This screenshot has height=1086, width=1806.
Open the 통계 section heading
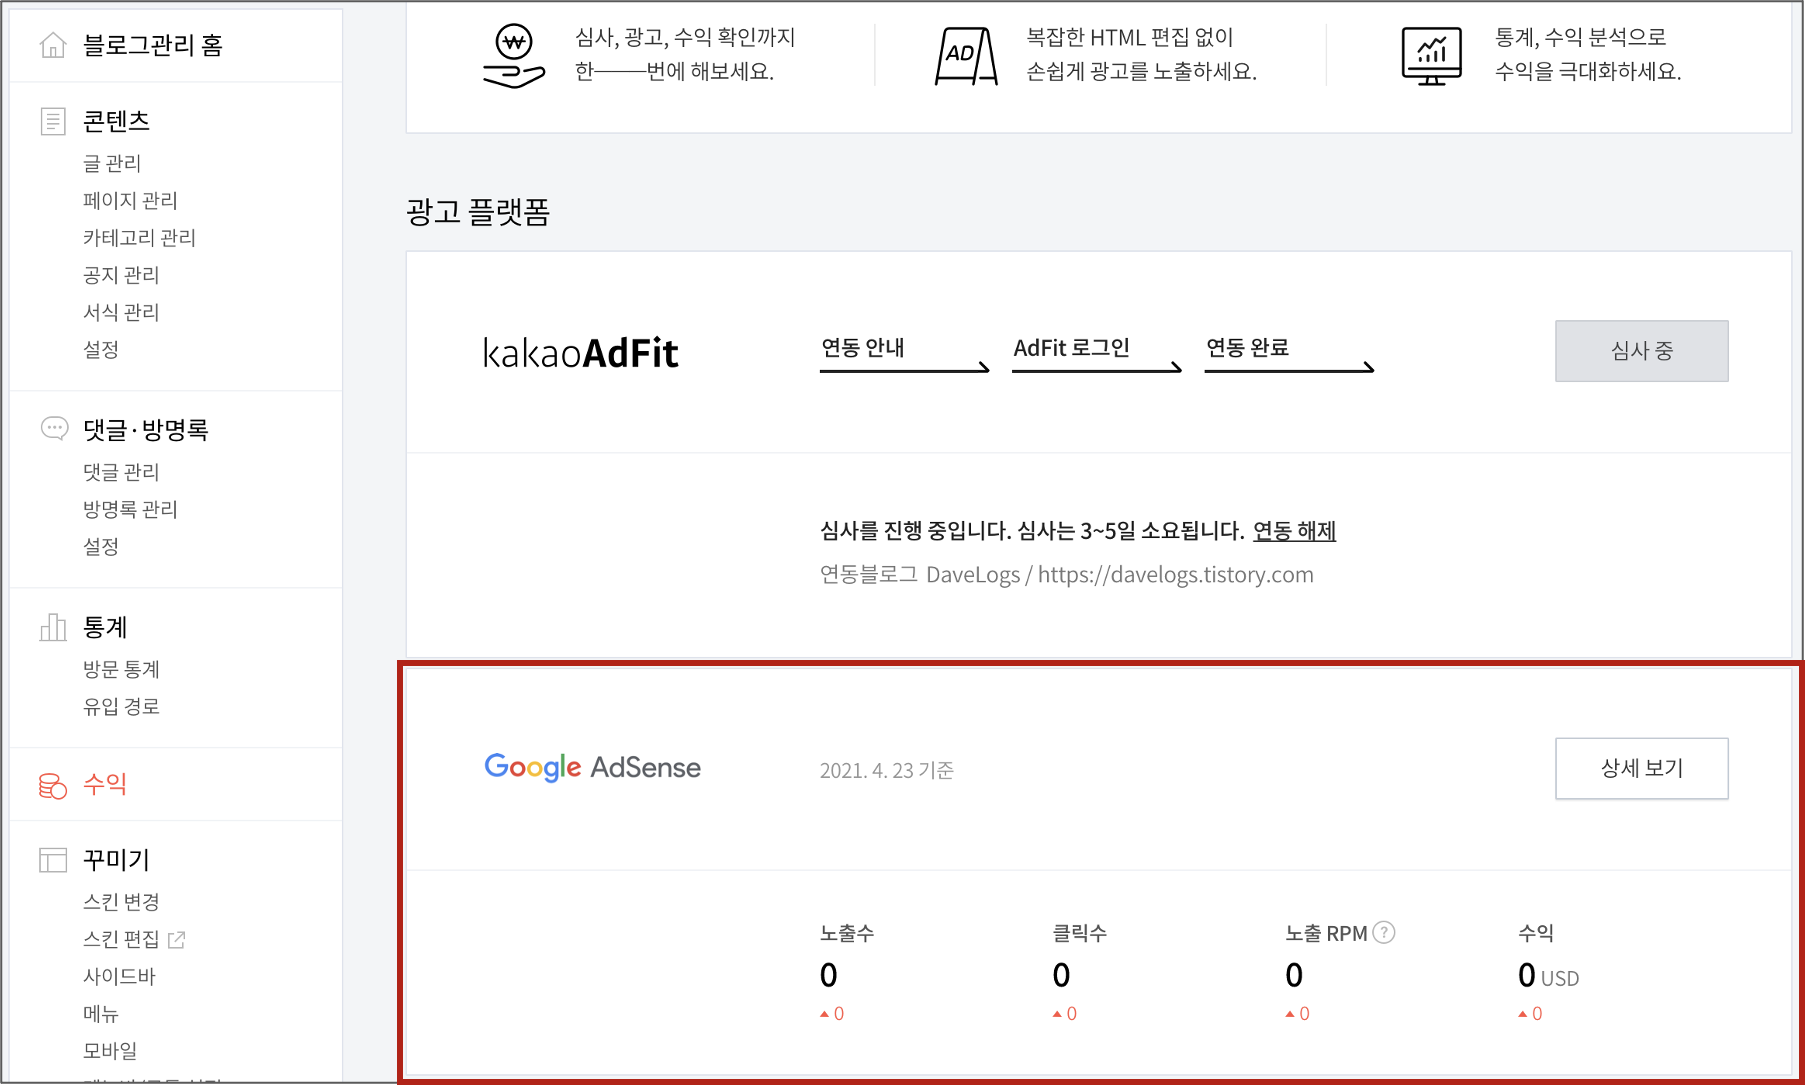pos(105,627)
